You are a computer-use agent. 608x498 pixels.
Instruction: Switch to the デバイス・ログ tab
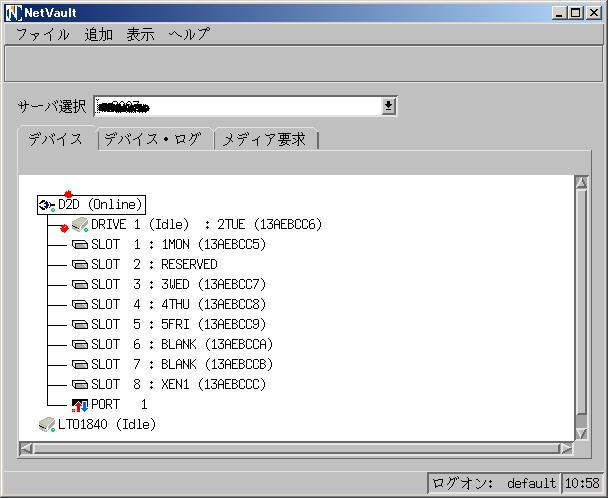point(154,139)
